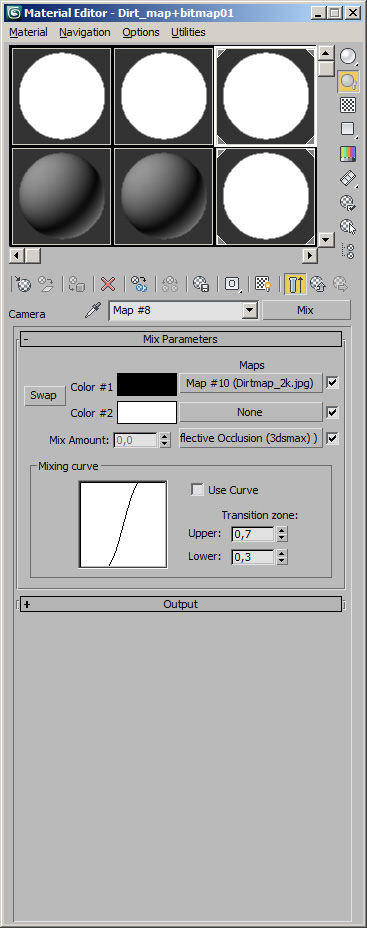Viewport: 367px width, 928px height.
Task: Select the top-middle white sample slot
Action: pyautogui.click(x=163, y=96)
